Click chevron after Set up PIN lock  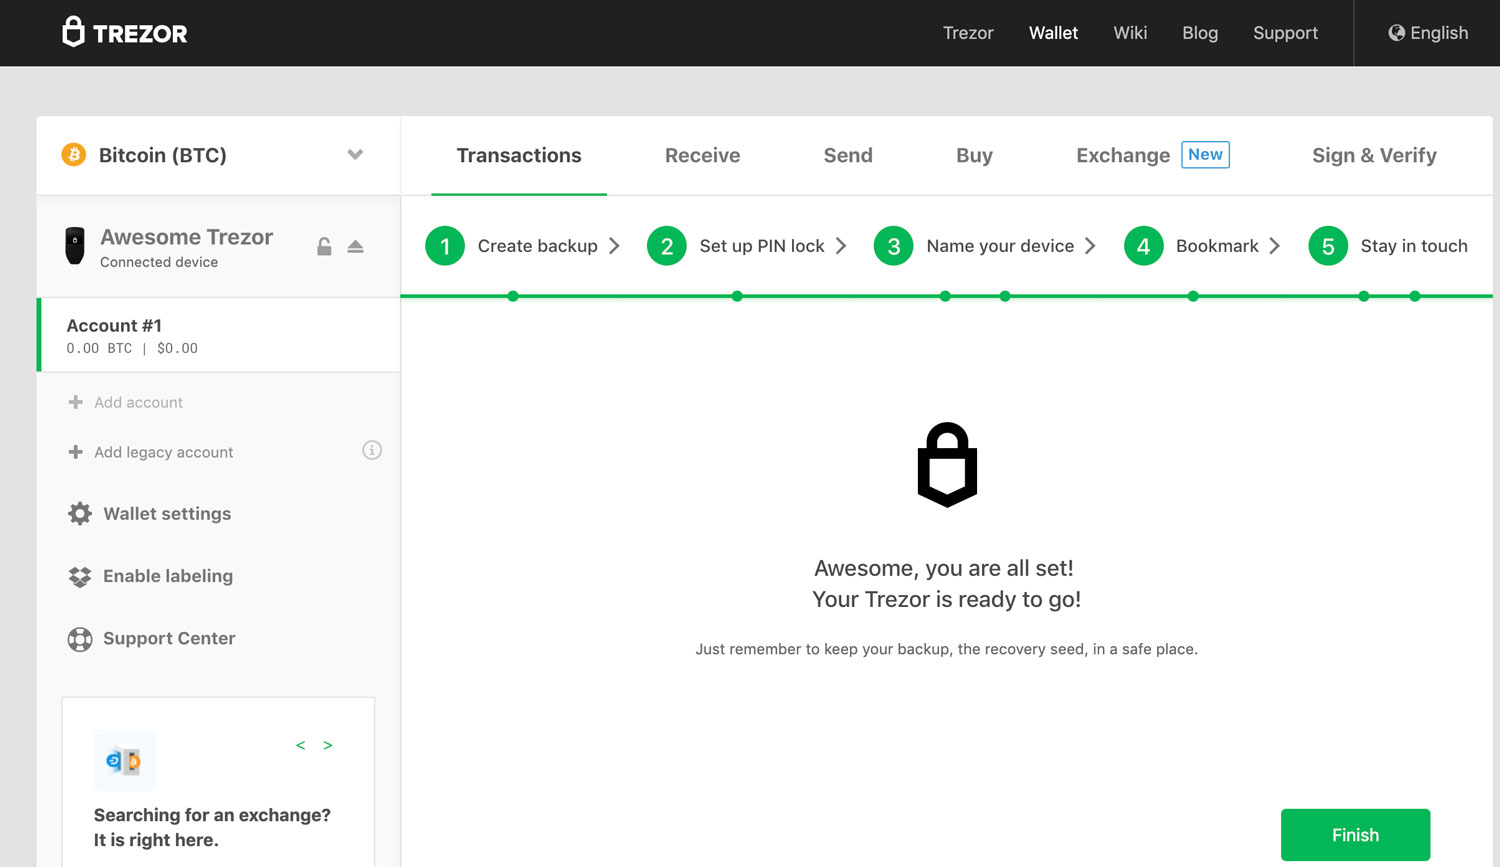[841, 246]
